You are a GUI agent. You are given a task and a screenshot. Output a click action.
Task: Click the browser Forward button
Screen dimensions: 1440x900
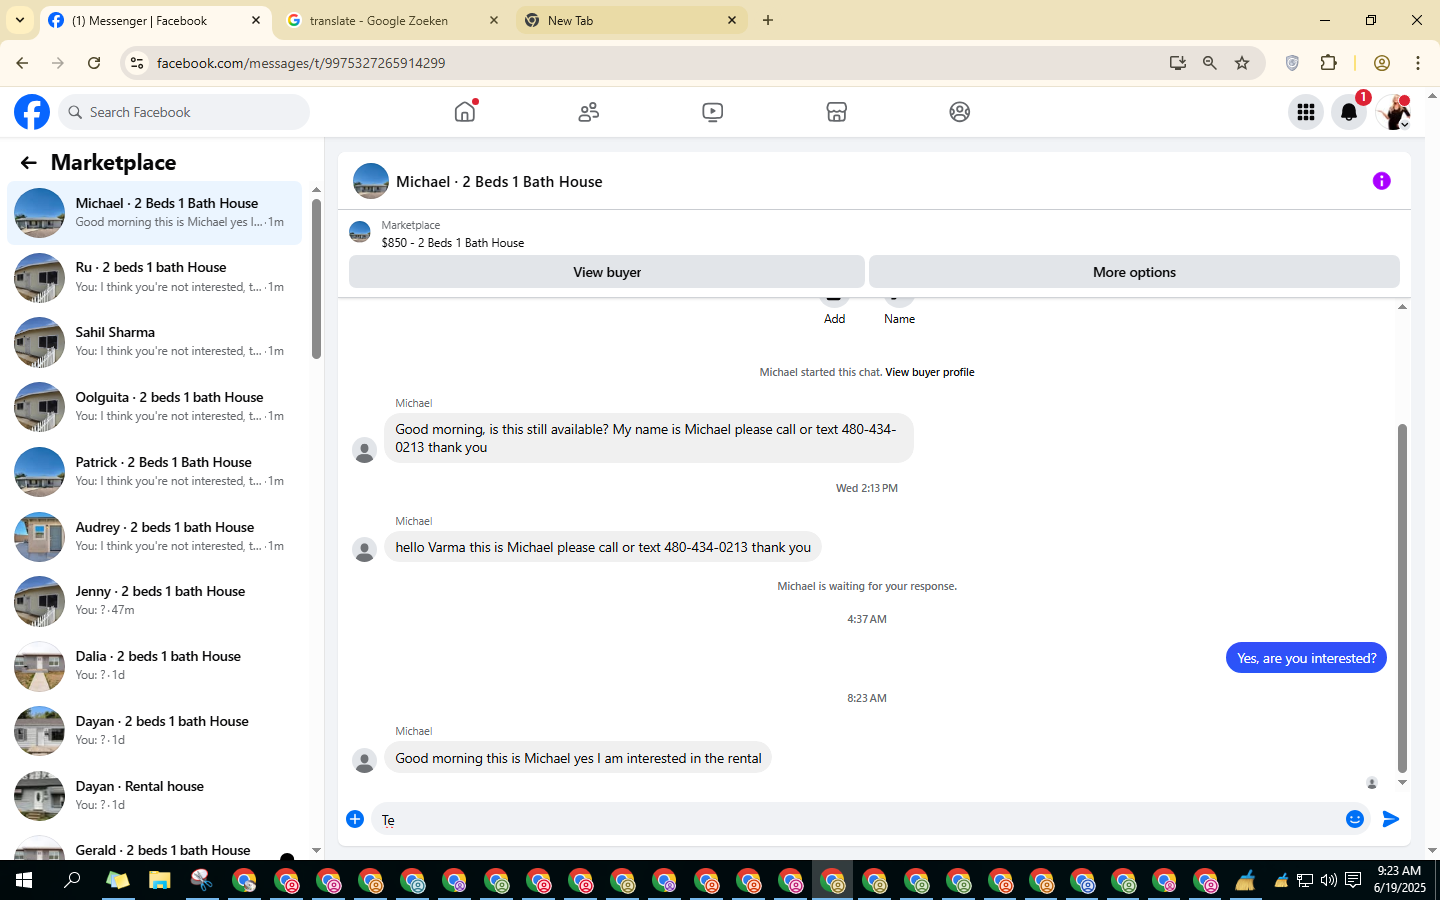(58, 63)
